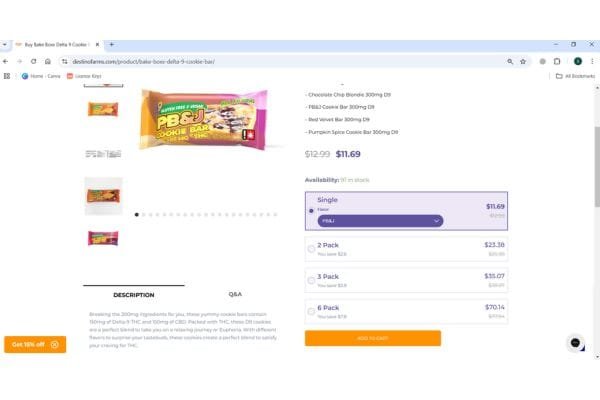Viewport: 600px width, 400px height.
Task: Click the first image carousel dot
Action: coord(137,214)
